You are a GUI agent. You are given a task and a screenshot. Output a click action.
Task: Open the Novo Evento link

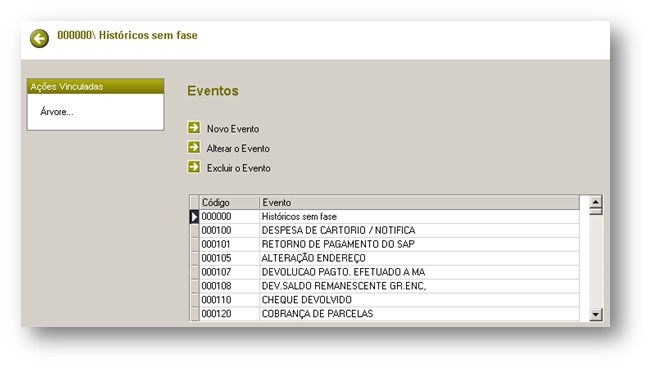click(x=233, y=129)
